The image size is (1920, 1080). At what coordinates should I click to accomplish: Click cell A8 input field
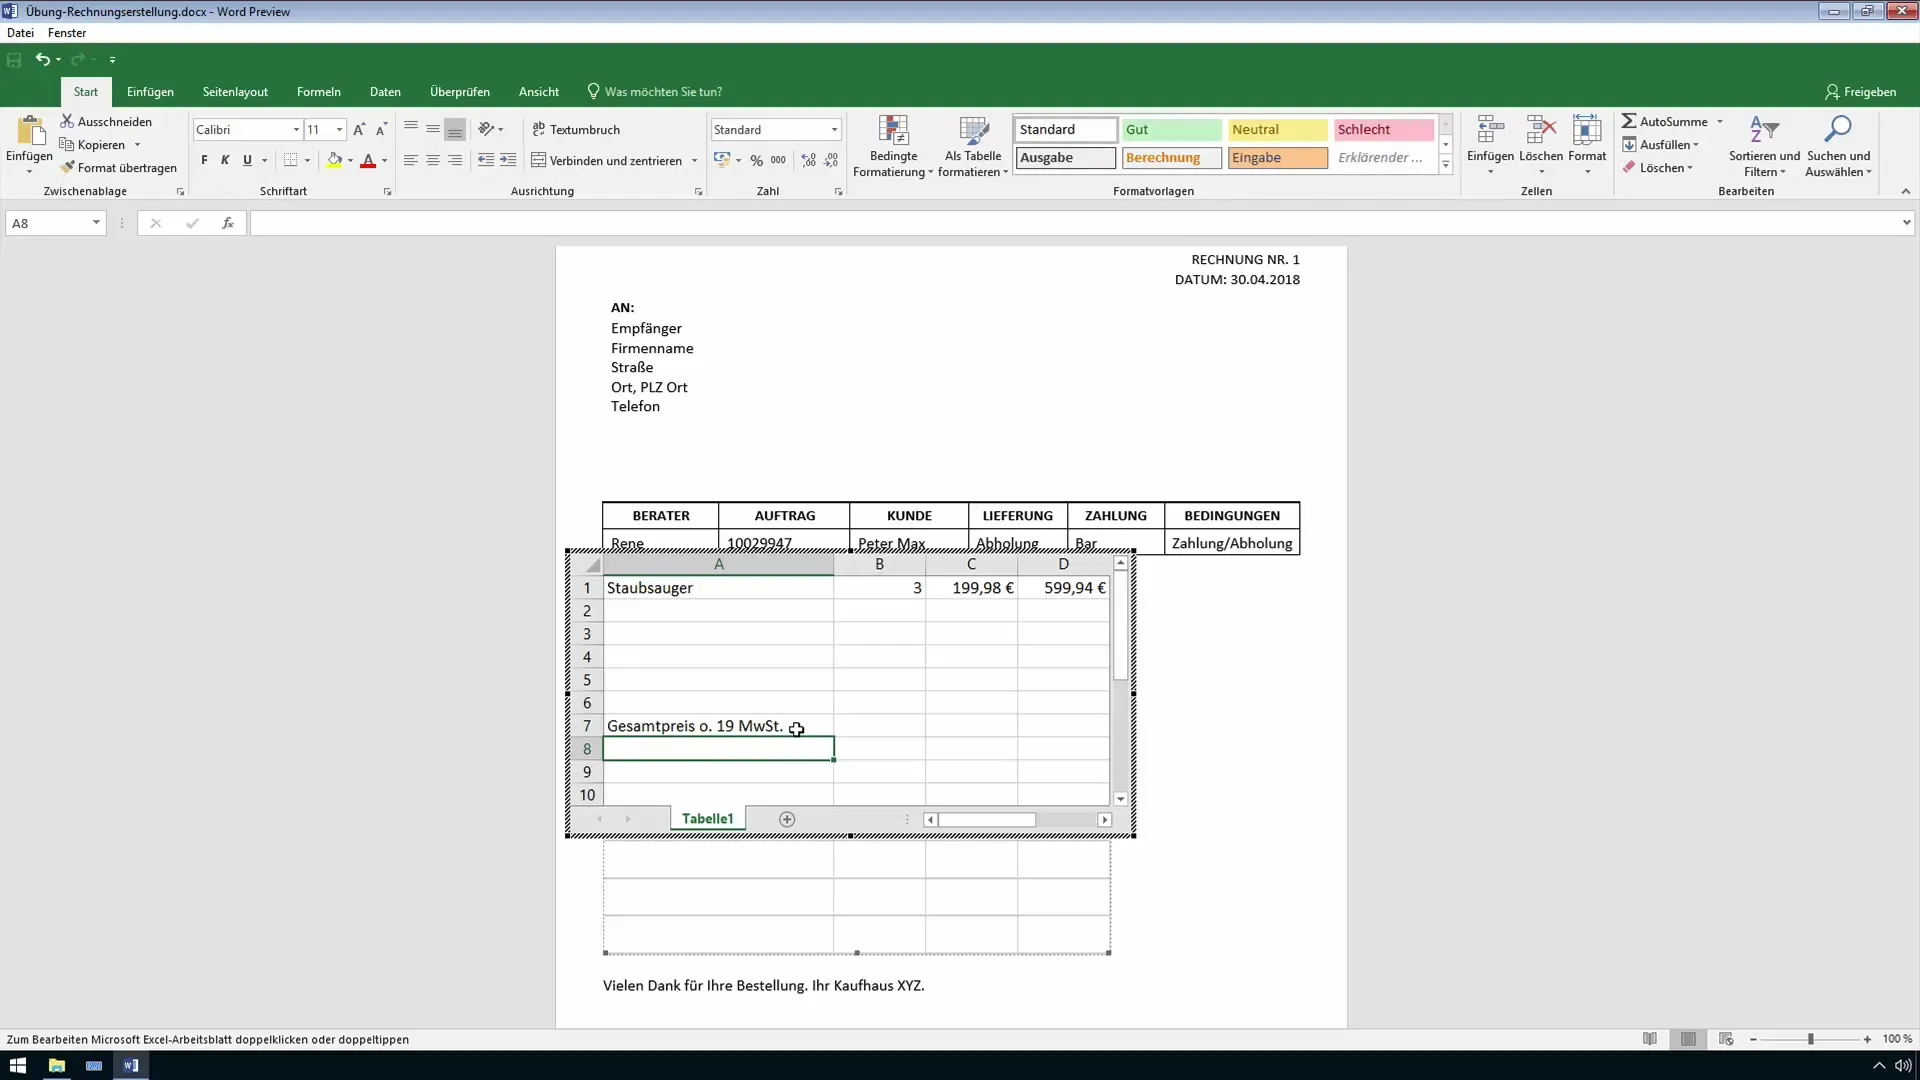pos(719,749)
